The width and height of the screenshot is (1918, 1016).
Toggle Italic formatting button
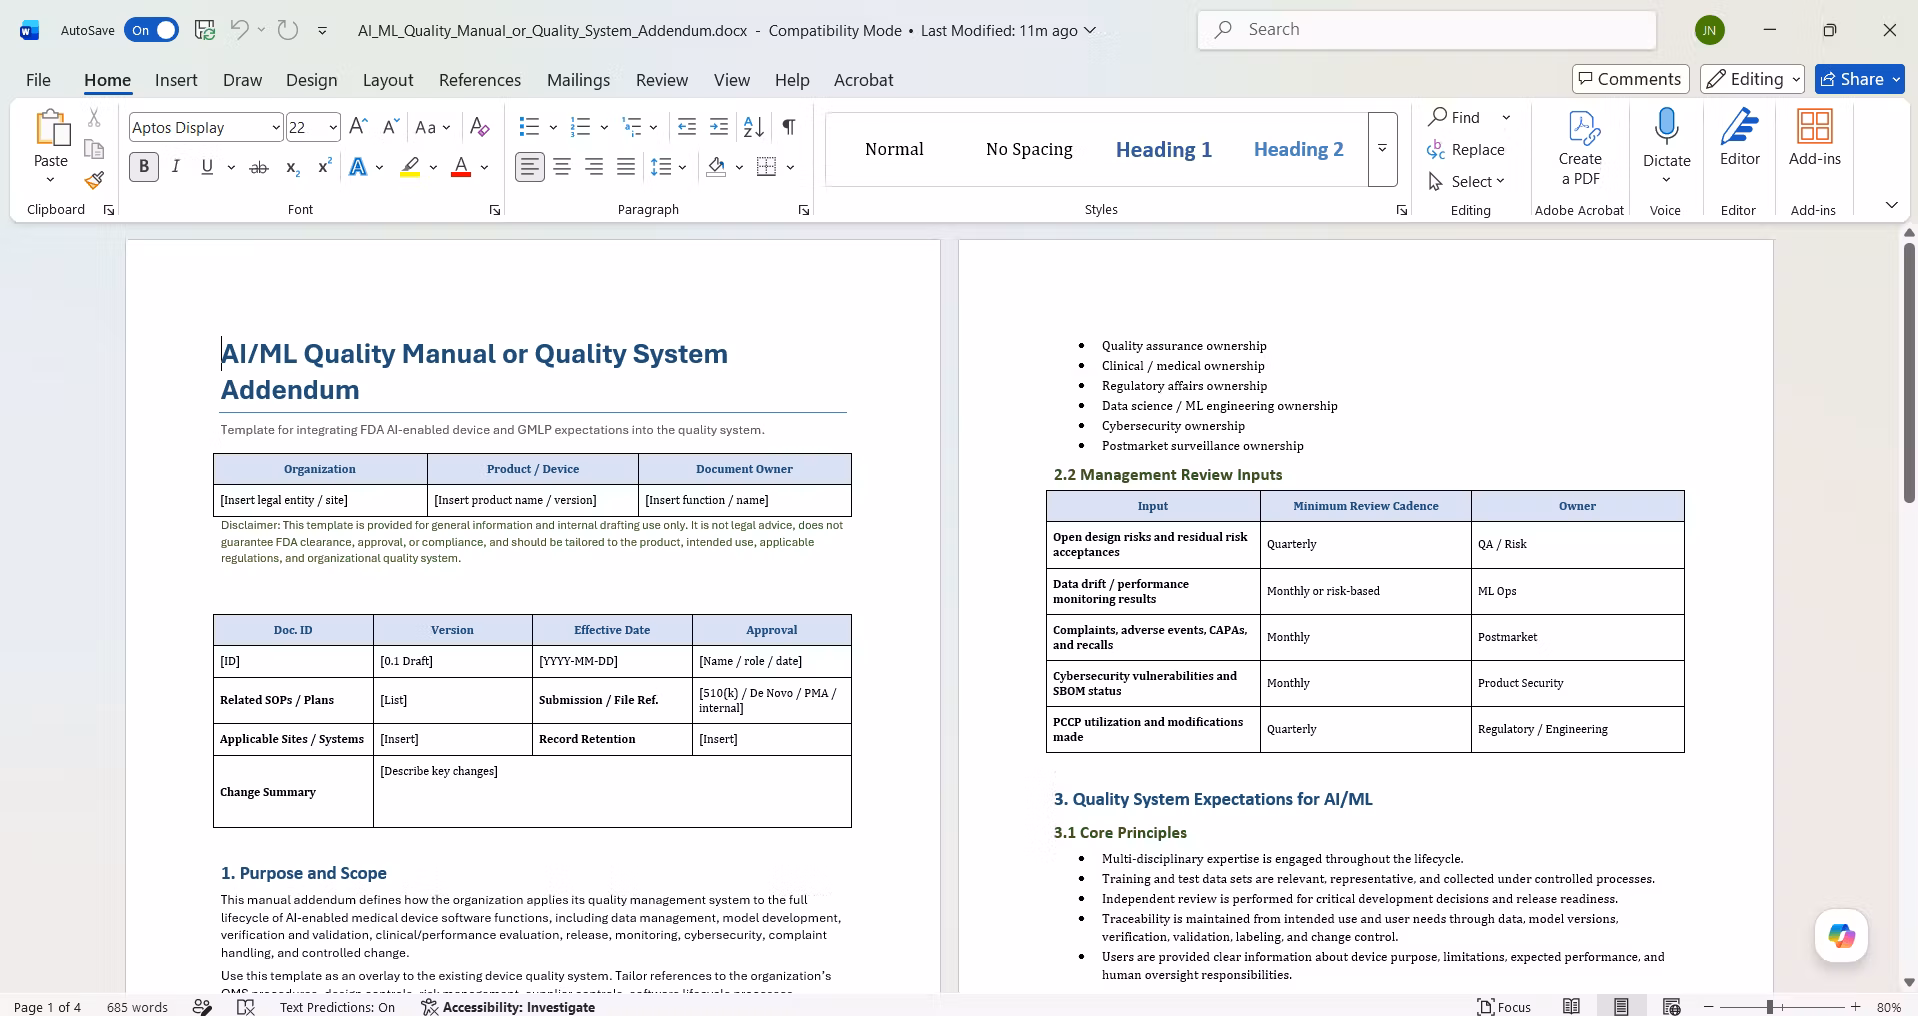[176, 167]
